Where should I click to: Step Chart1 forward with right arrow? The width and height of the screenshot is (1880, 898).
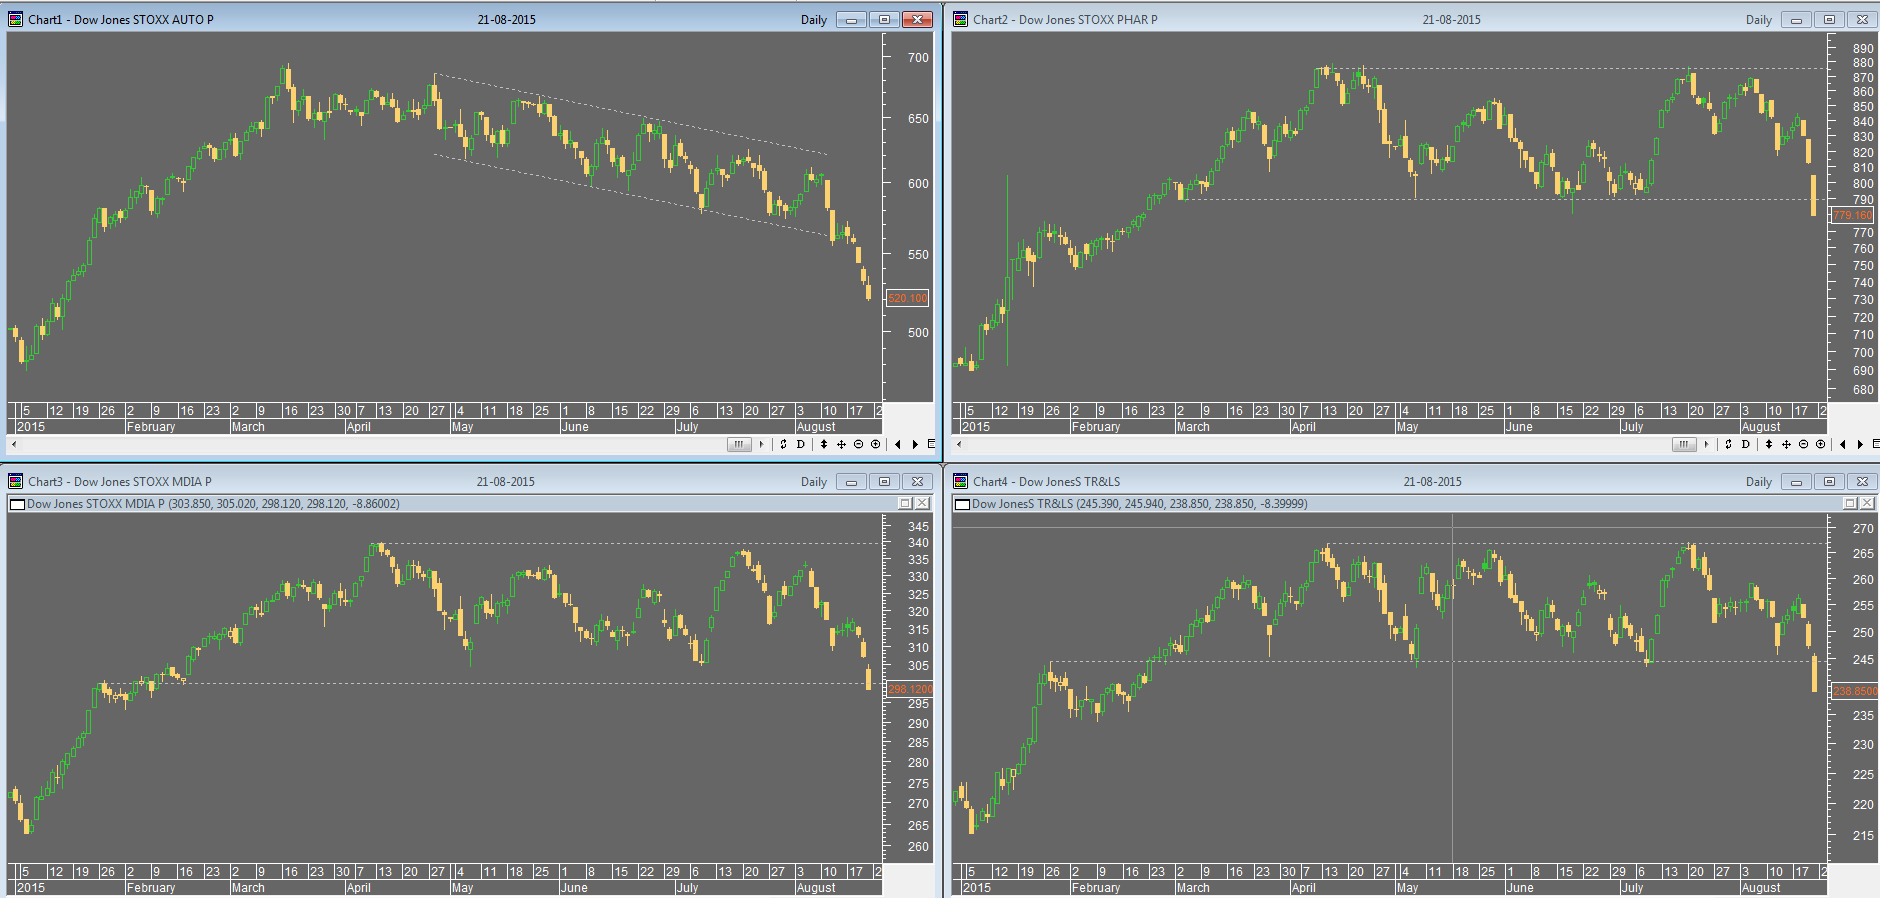click(915, 444)
